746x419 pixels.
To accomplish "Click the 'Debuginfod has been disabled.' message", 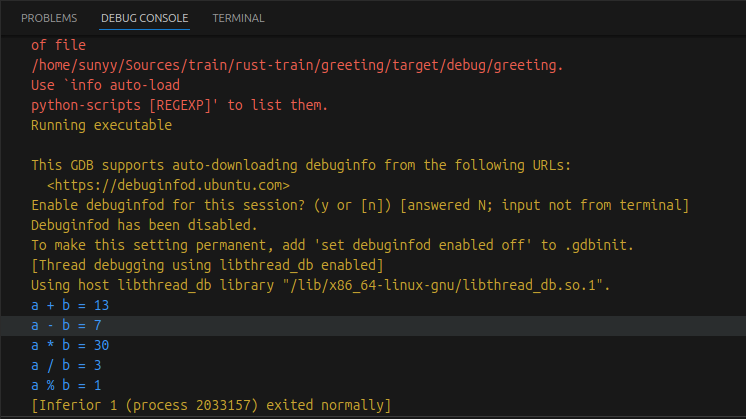I will tap(140, 225).
